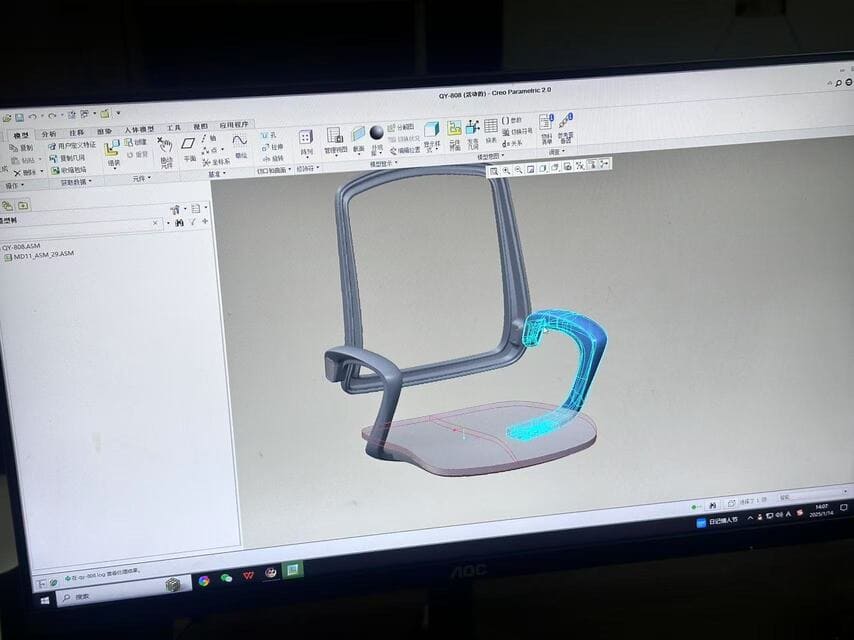Image resolution: width=854 pixels, height=640 pixels.
Task: Select the Plane datum tool
Action: pos(188,147)
